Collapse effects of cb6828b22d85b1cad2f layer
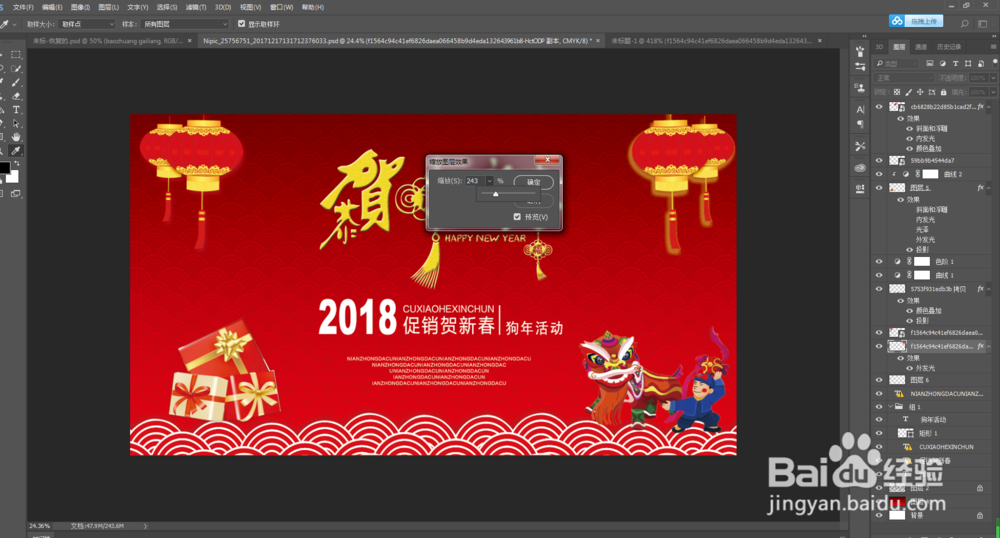 click(x=989, y=106)
